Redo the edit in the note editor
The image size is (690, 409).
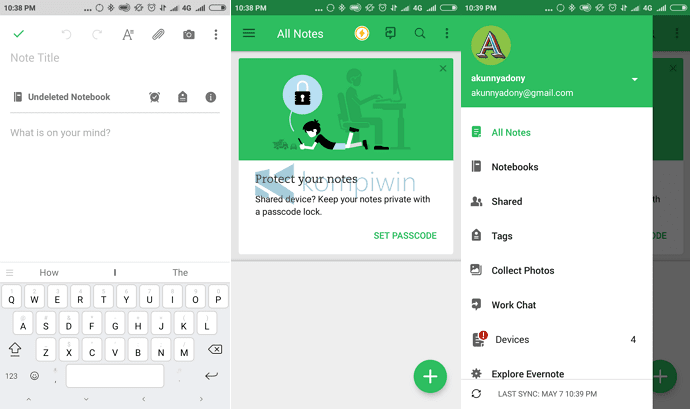(x=97, y=34)
